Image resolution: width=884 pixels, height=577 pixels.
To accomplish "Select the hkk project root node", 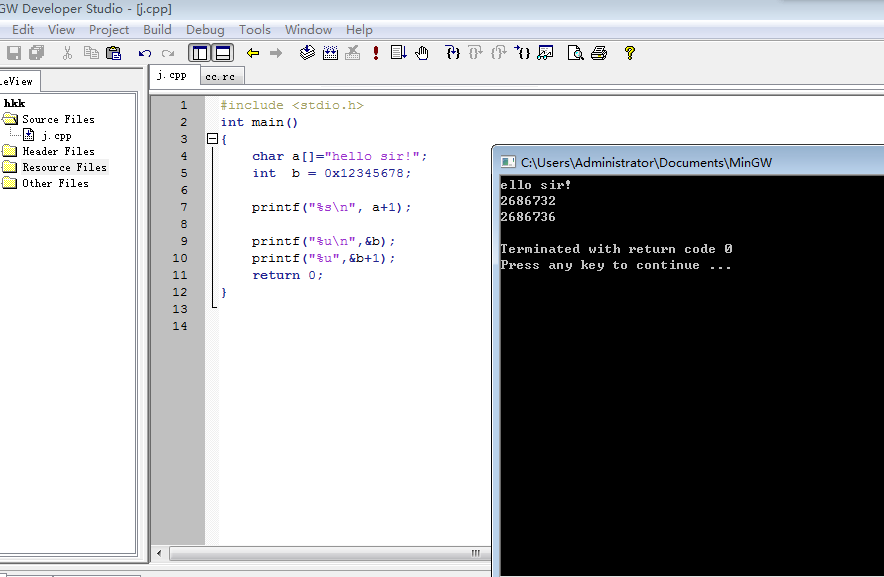I will pos(14,103).
